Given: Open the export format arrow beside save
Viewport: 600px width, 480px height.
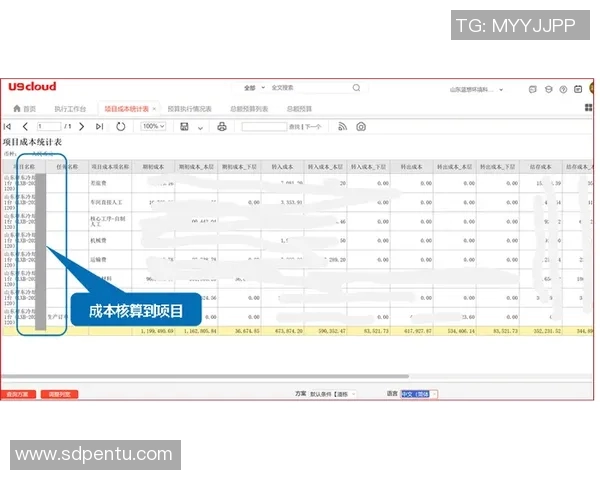Looking at the screenshot, I should point(200,128).
